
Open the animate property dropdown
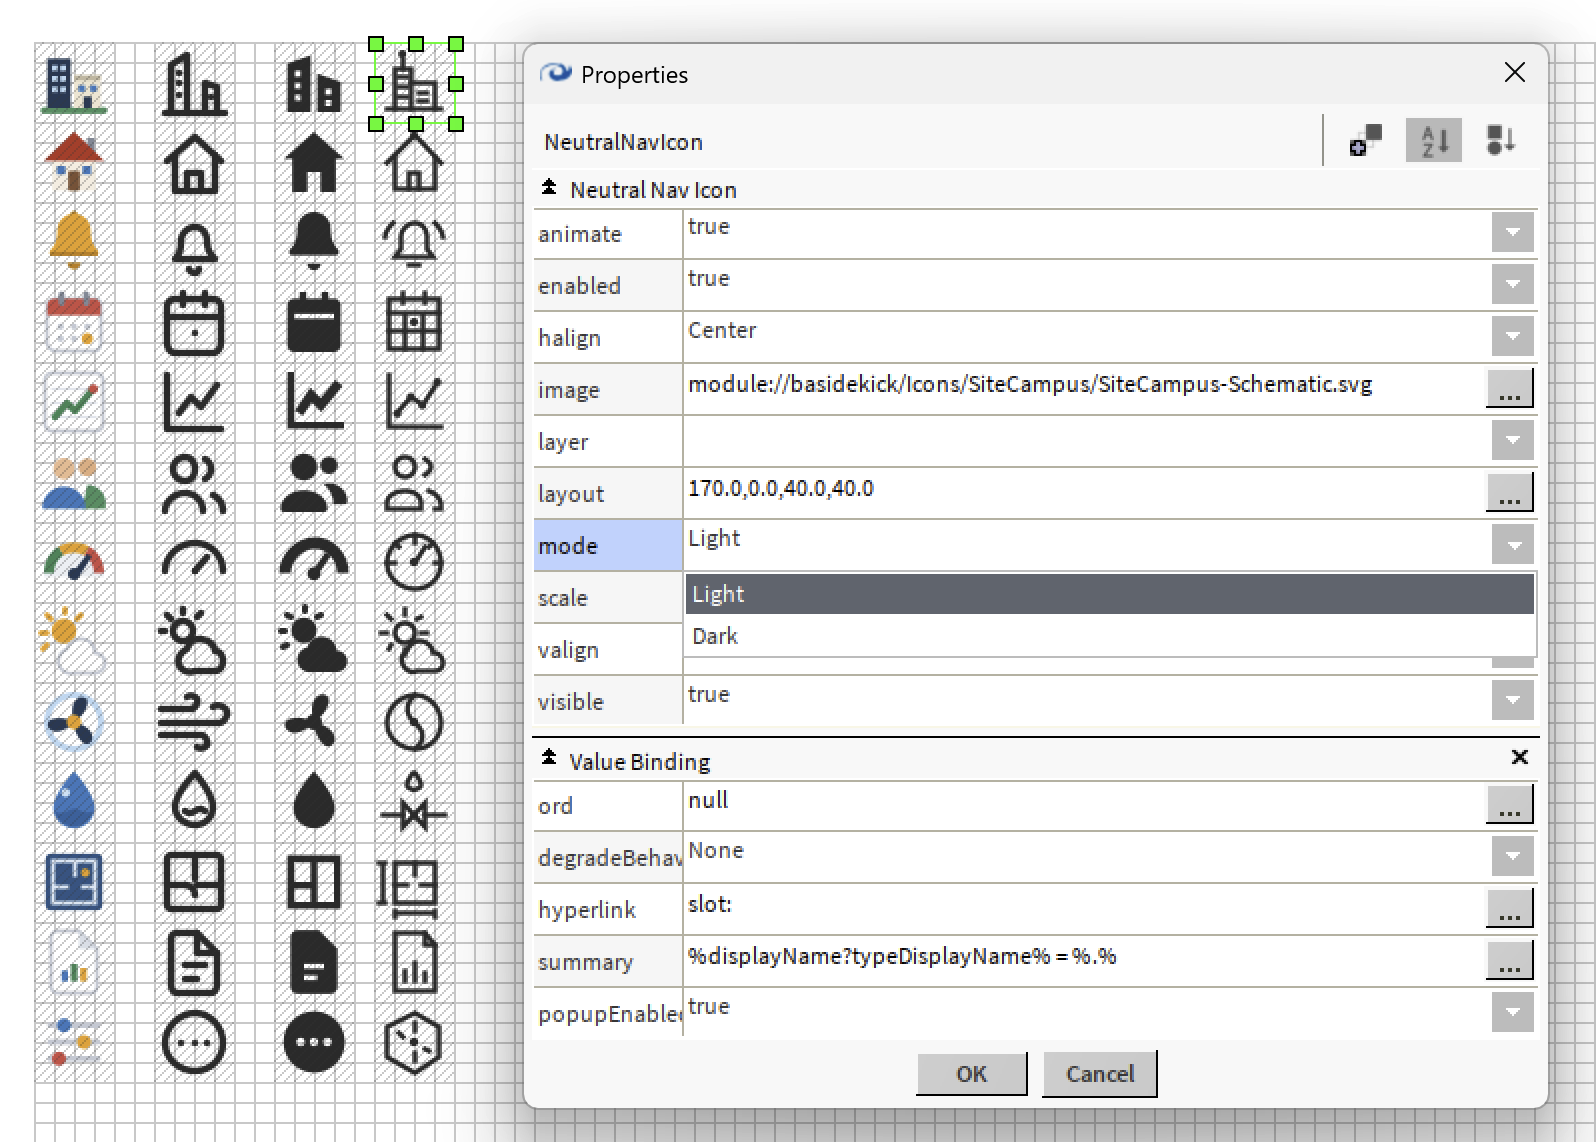tap(1512, 232)
